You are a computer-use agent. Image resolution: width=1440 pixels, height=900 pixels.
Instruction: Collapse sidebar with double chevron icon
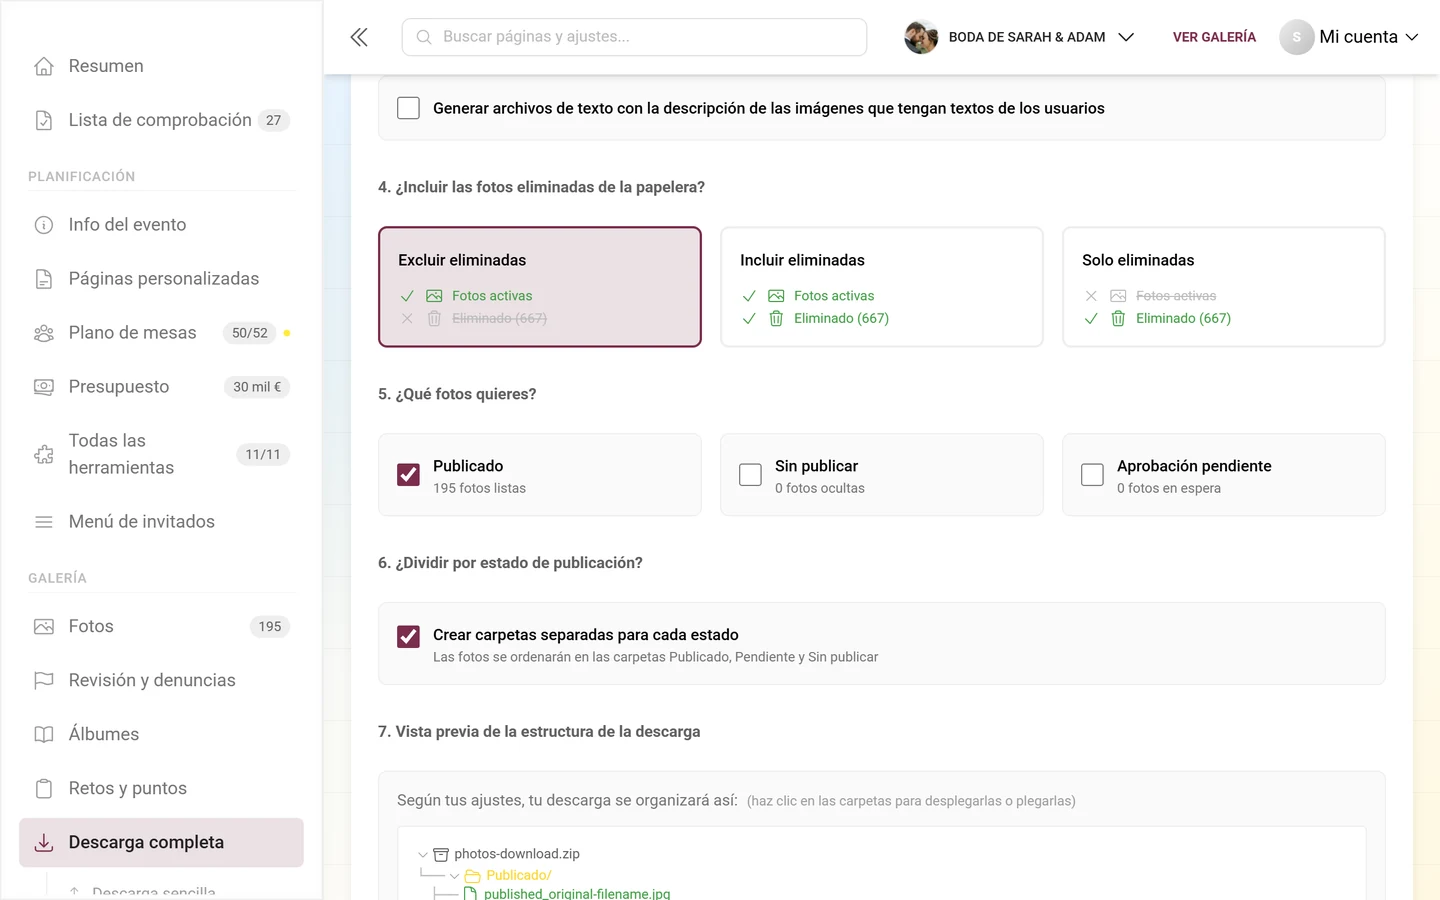pyautogui.click(x=359, y=37)
